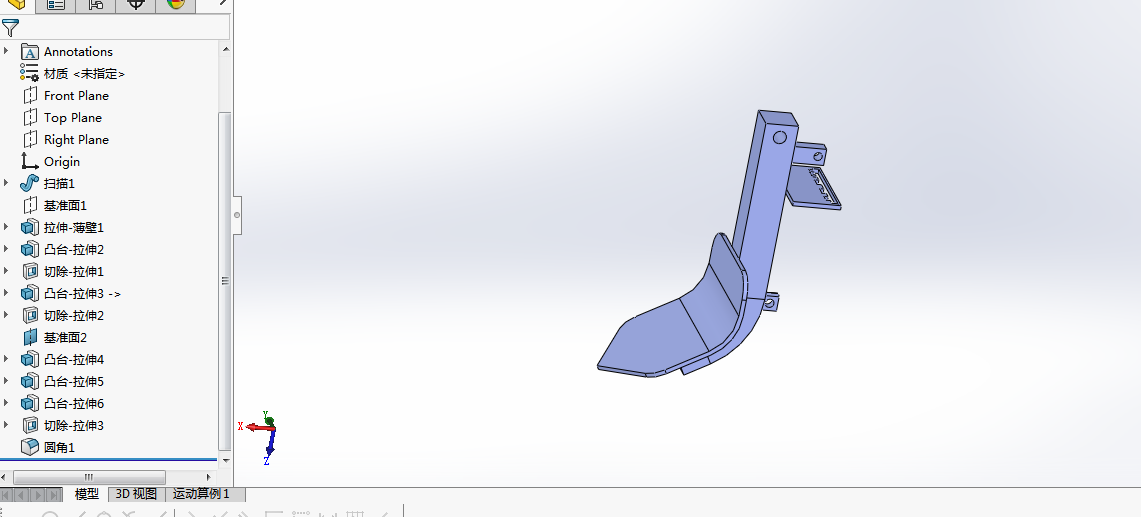Switch to the 模型 tab
The height and width of the screenshot is (517, 1141).
pyautogui.click(x=87, y=494)
